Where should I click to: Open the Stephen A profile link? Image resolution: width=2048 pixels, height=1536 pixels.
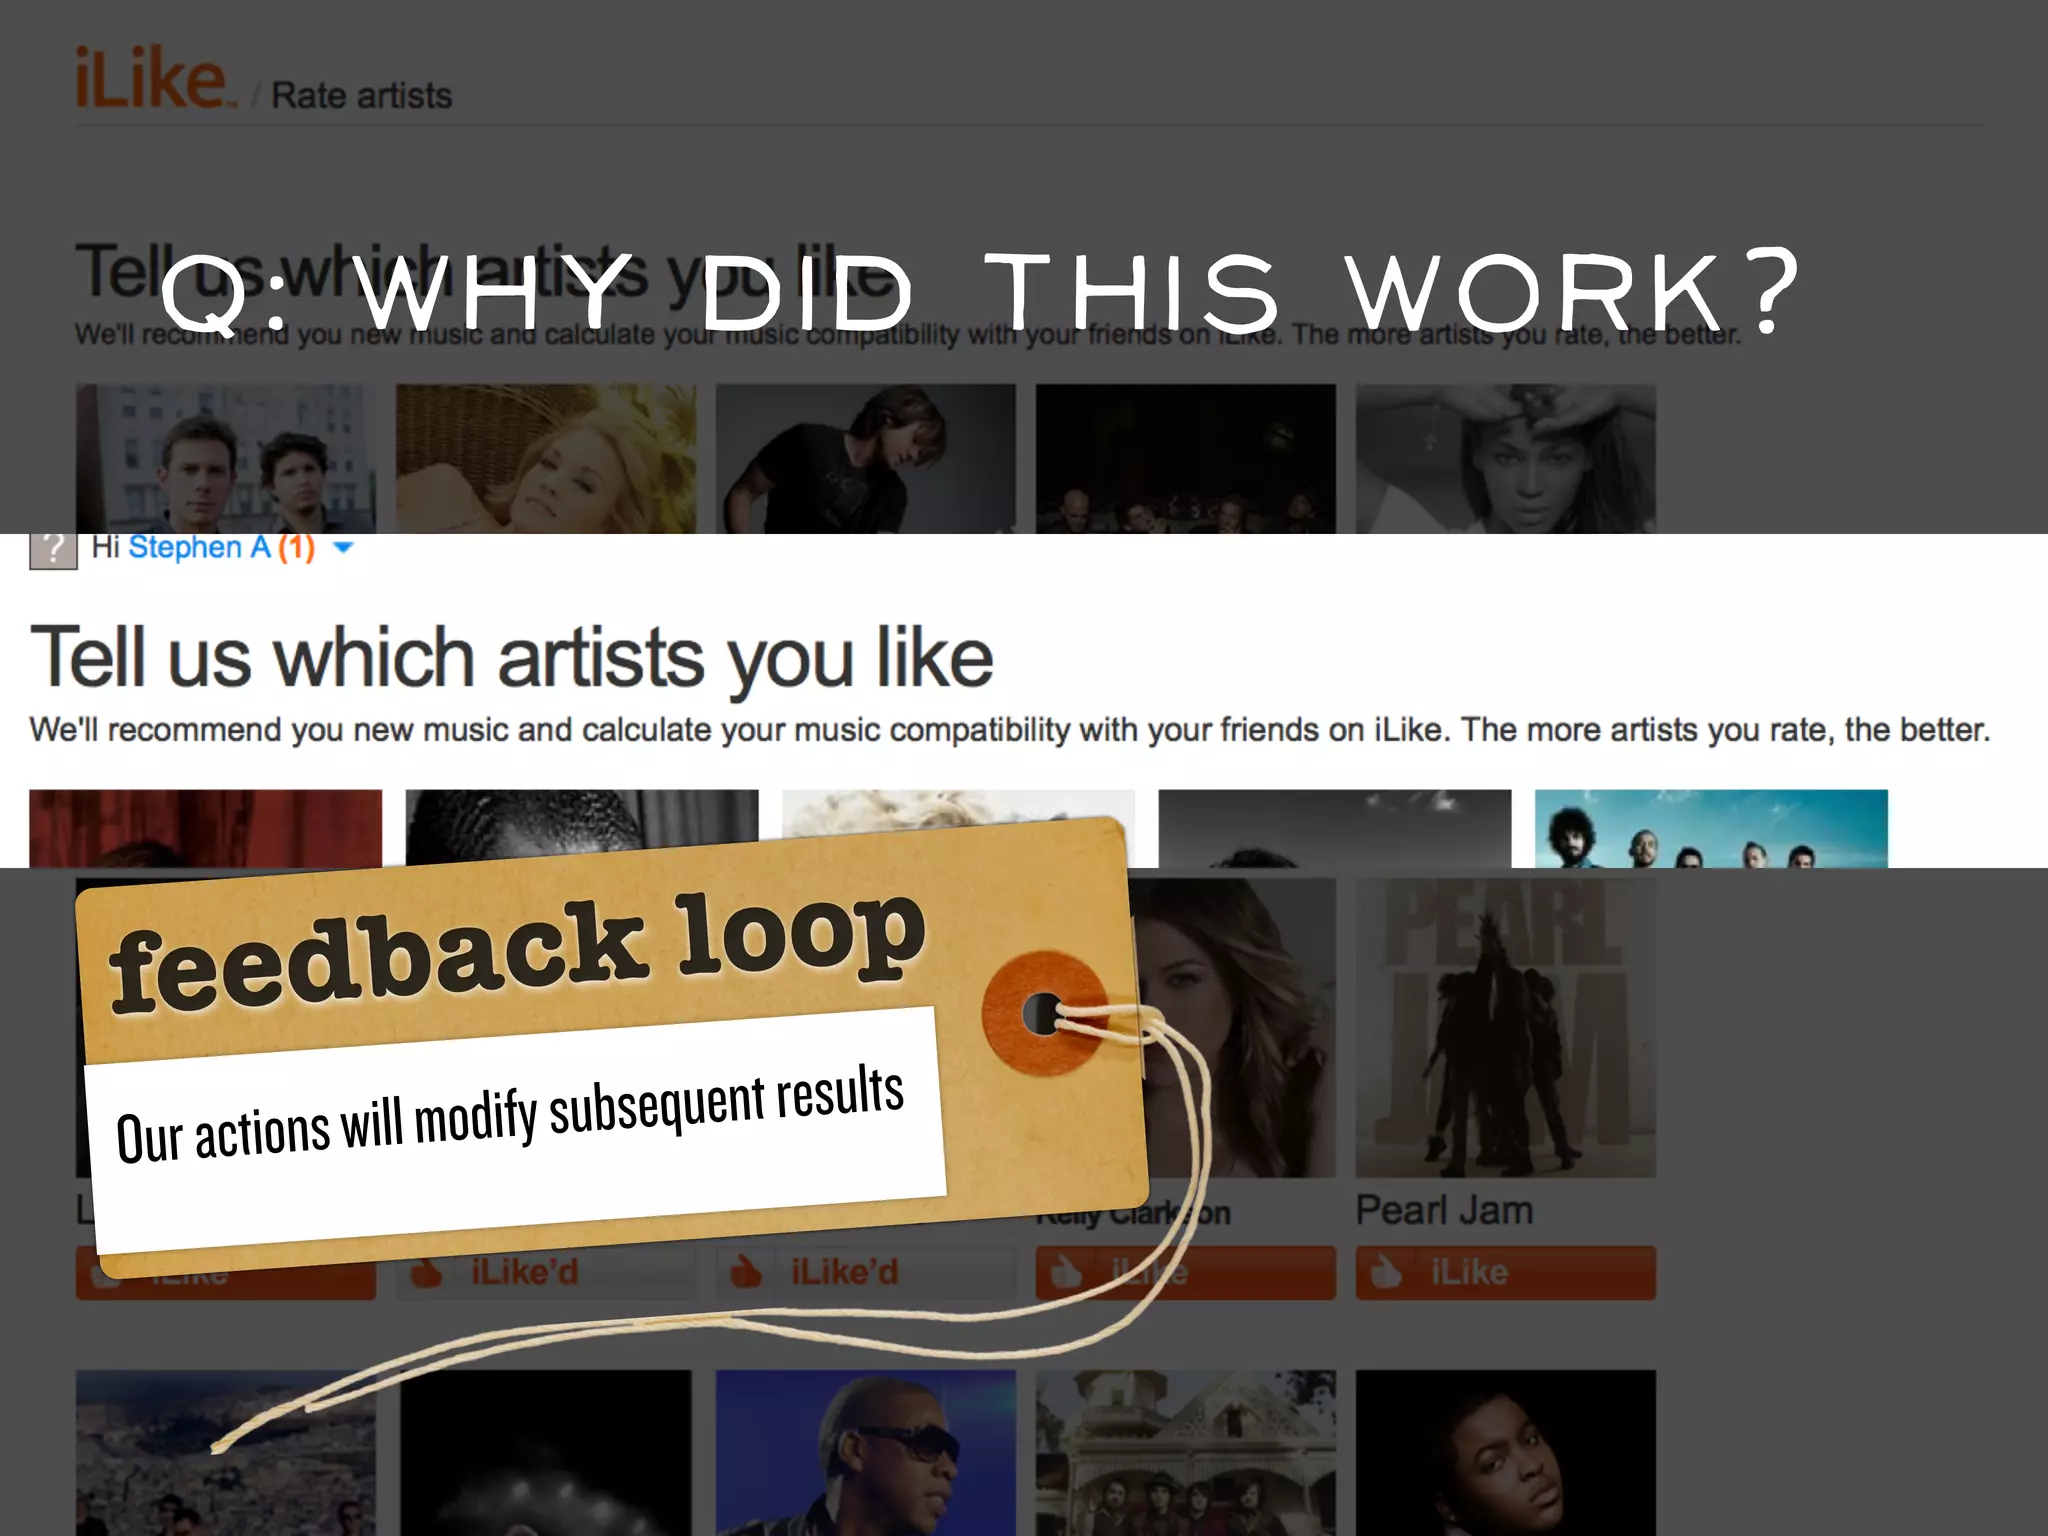[x=199, y=547]
